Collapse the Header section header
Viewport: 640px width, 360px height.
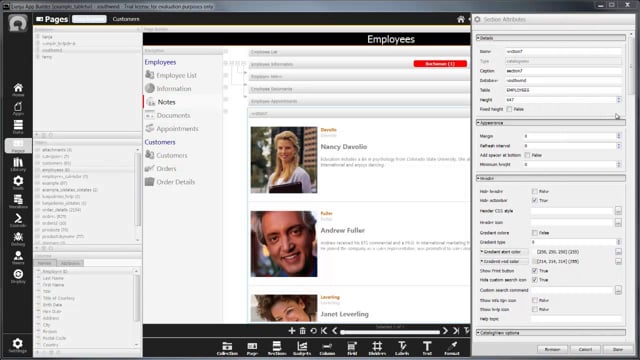551,178
